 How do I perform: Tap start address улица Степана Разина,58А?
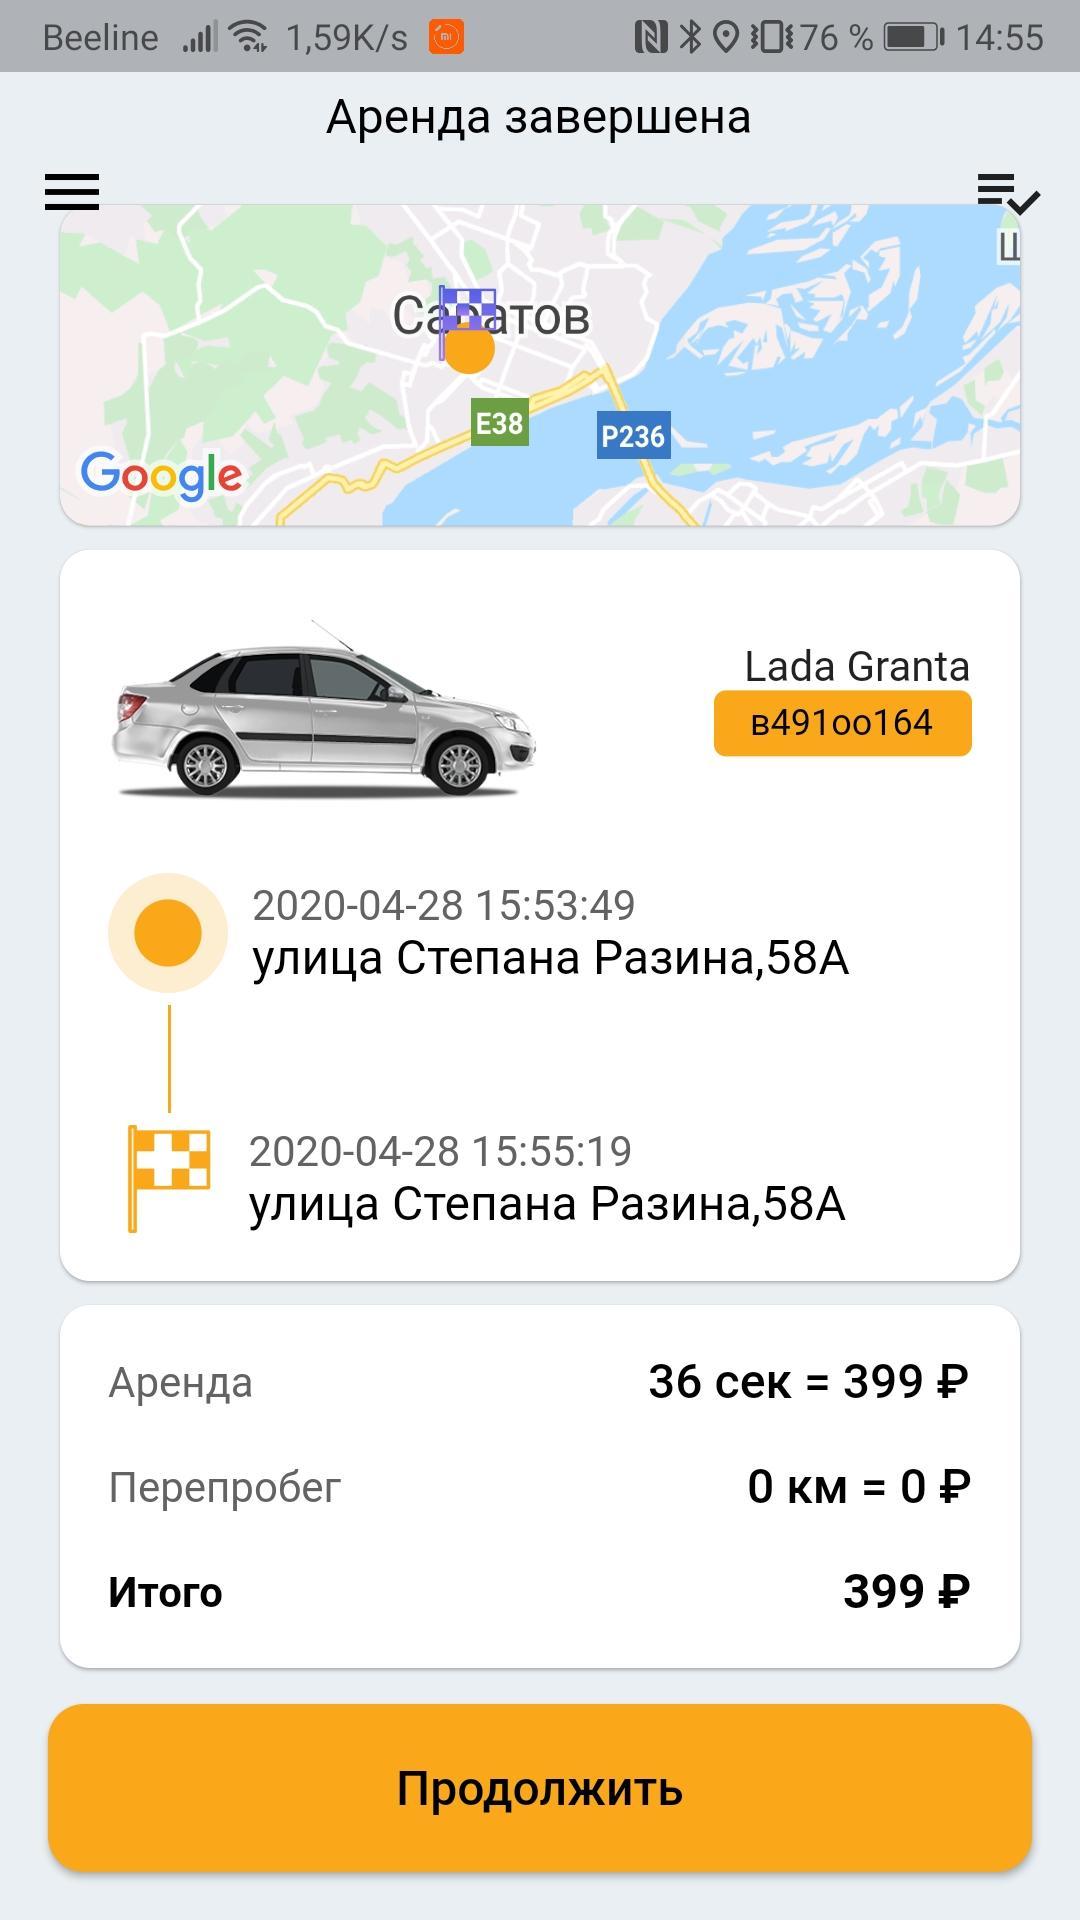click(x=551, y=958)
